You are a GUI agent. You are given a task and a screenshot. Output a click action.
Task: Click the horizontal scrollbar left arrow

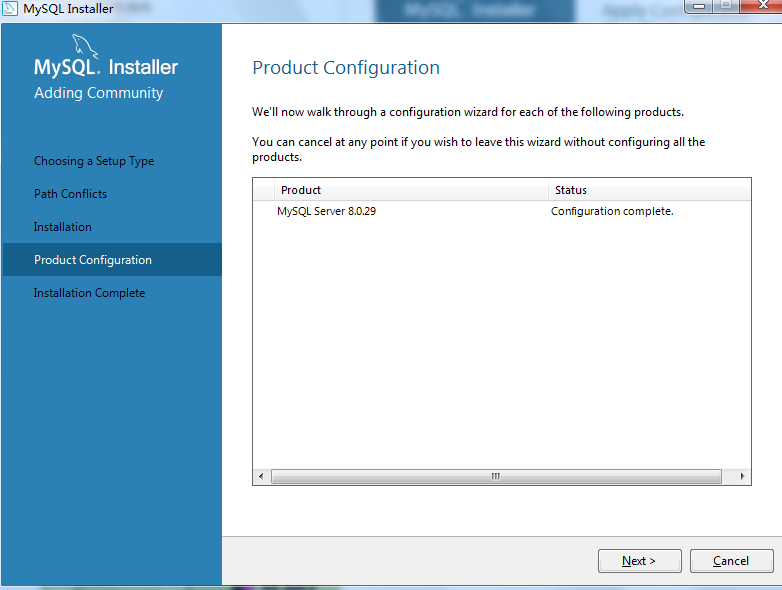[x=261, y=476]
